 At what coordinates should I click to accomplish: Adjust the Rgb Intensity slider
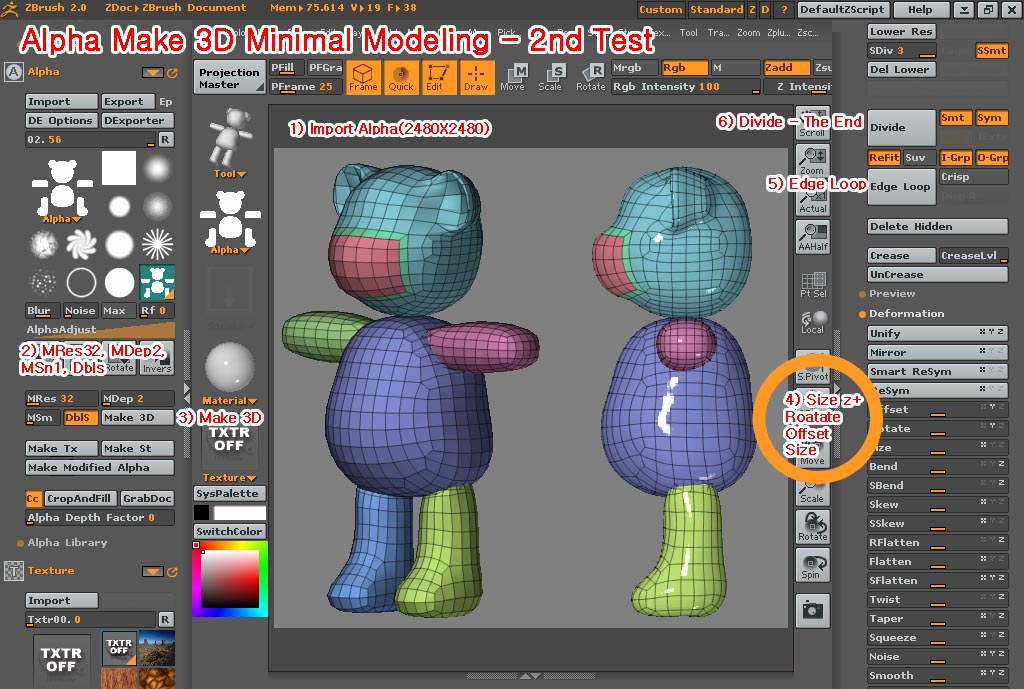686,87
